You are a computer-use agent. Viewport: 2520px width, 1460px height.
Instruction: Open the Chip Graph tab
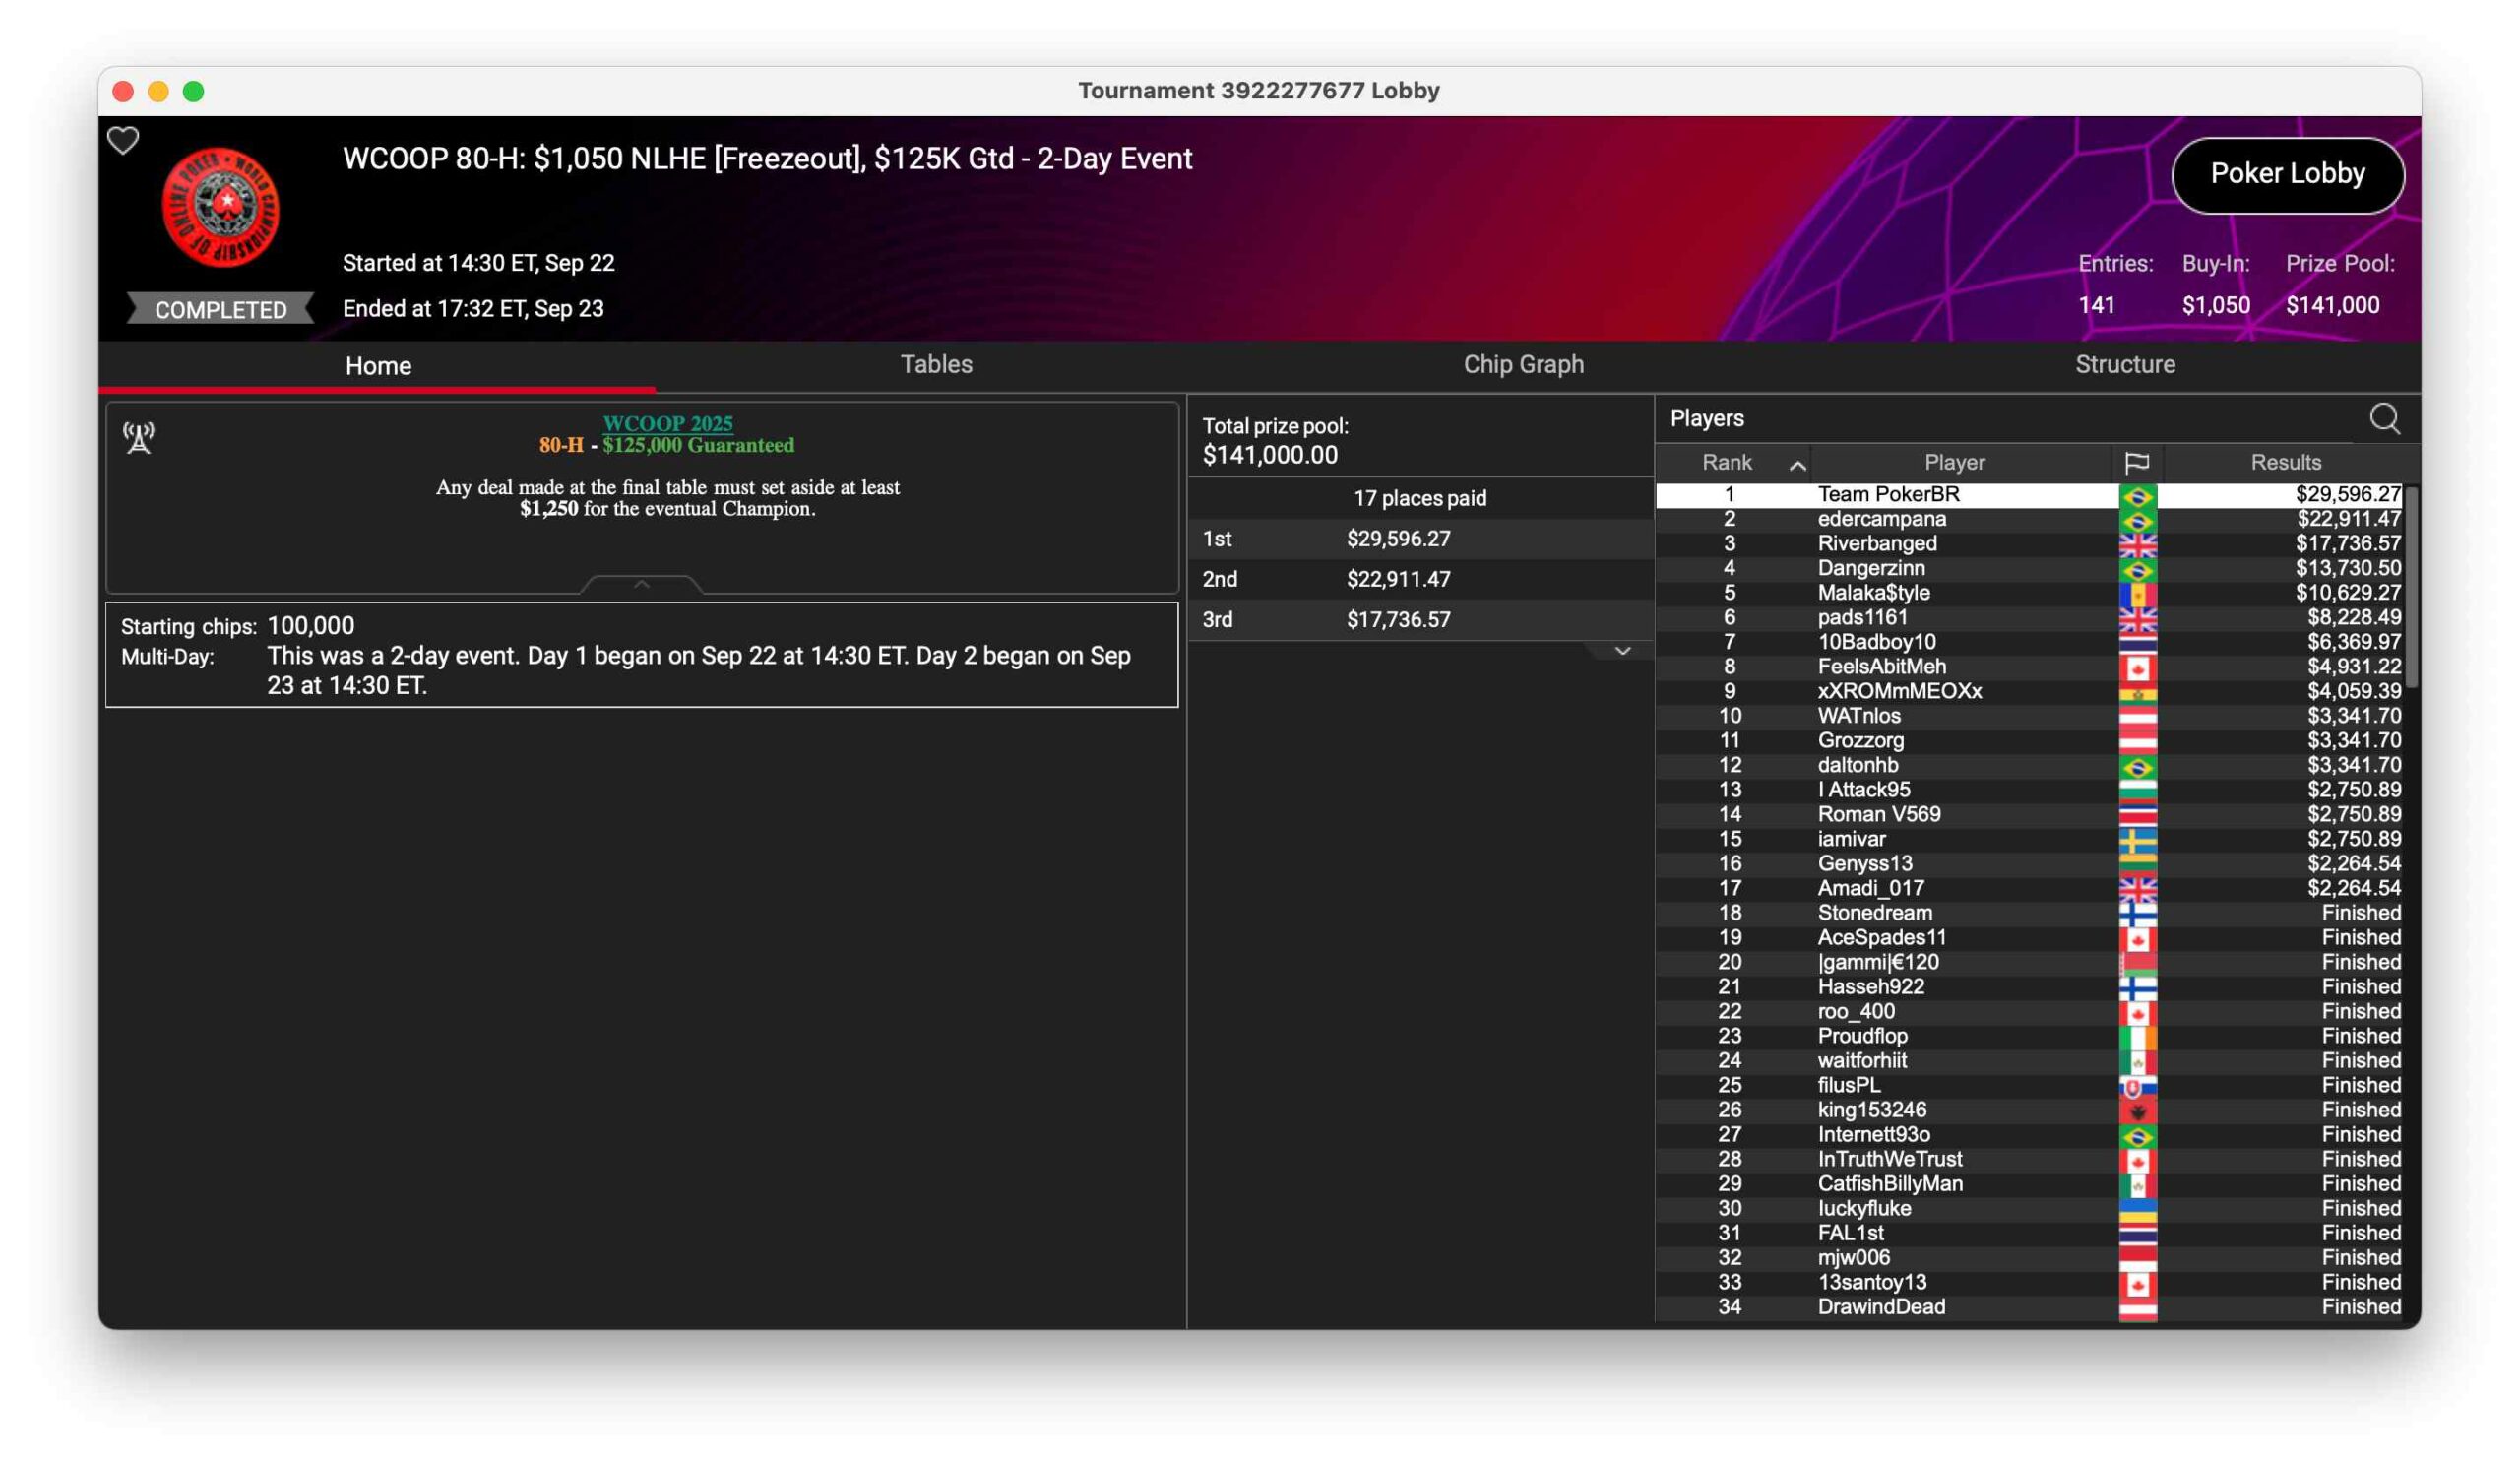[x=1523, y=365]
